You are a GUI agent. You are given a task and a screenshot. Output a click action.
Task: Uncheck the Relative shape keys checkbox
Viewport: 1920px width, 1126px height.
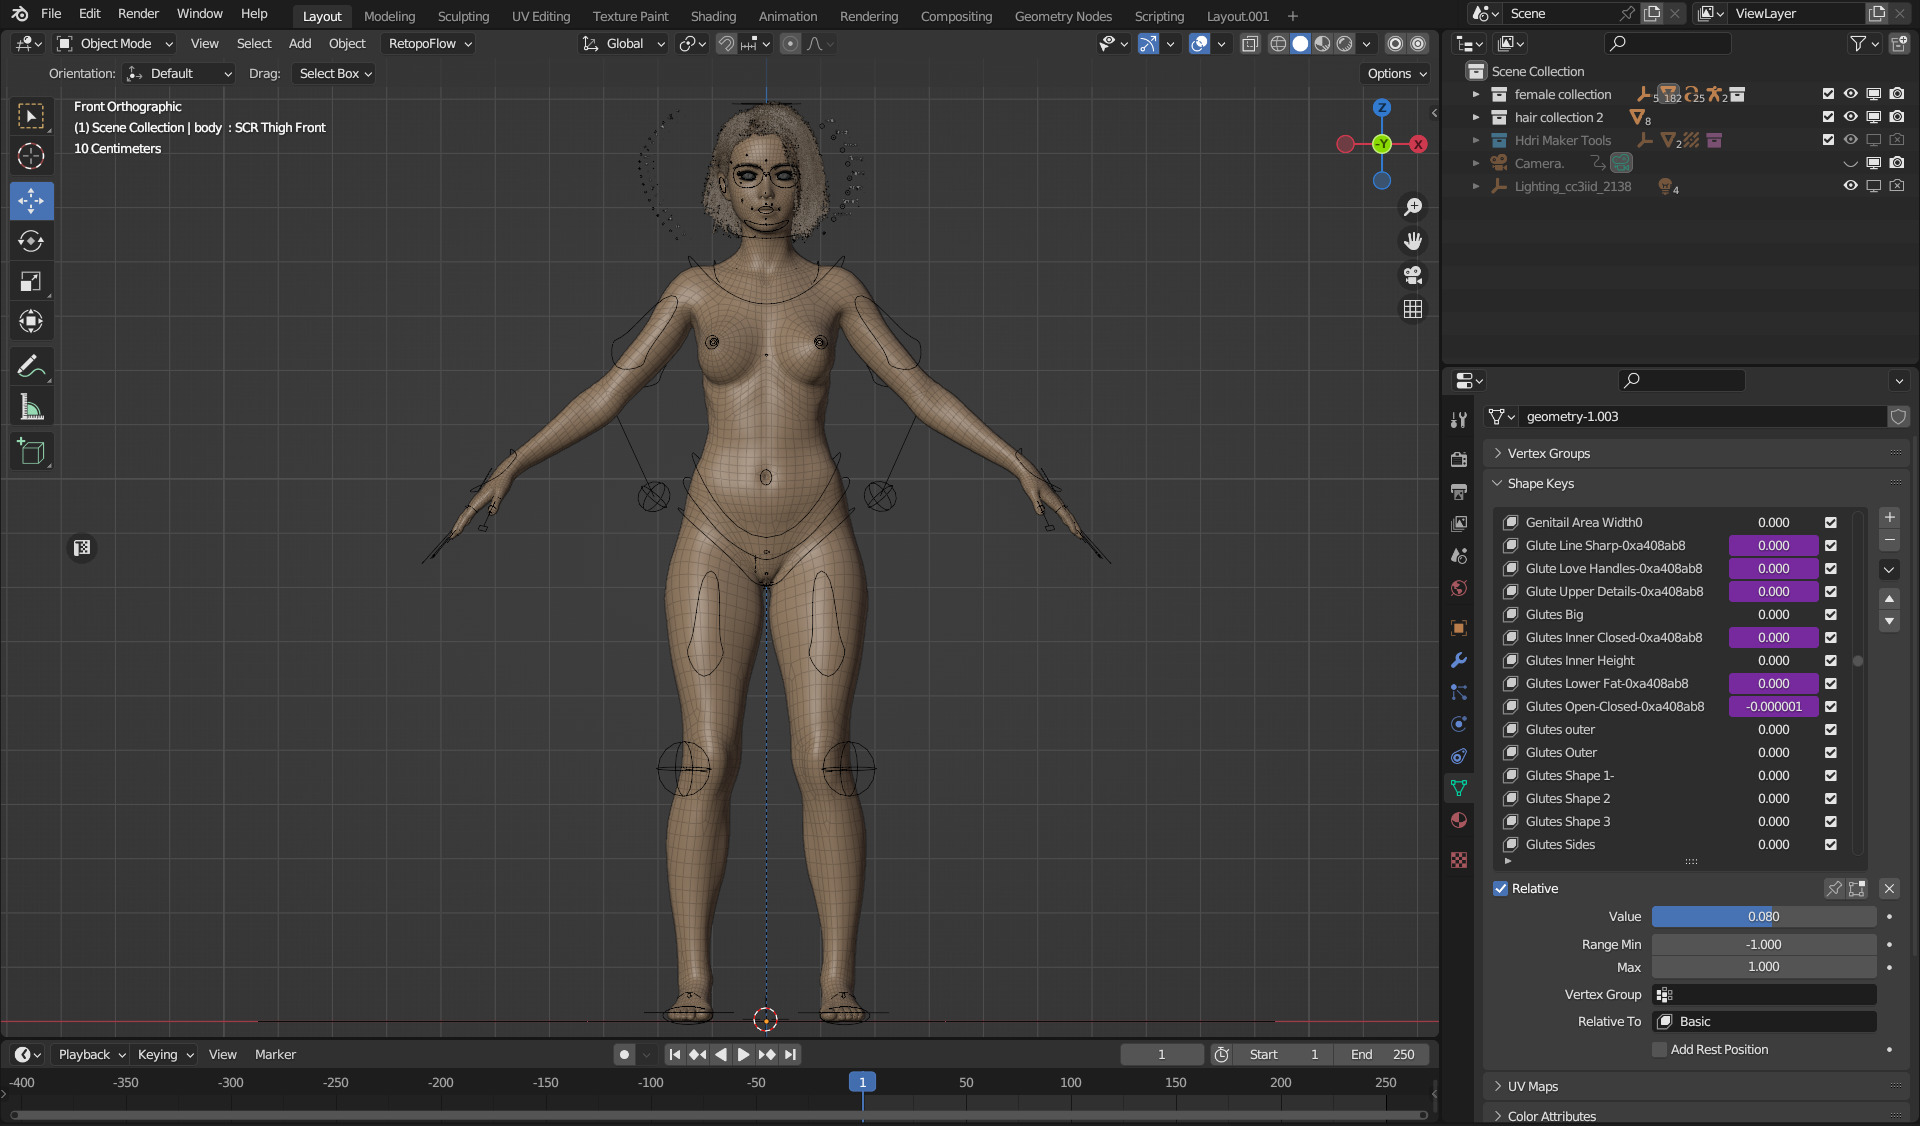tap(1500, 889)
